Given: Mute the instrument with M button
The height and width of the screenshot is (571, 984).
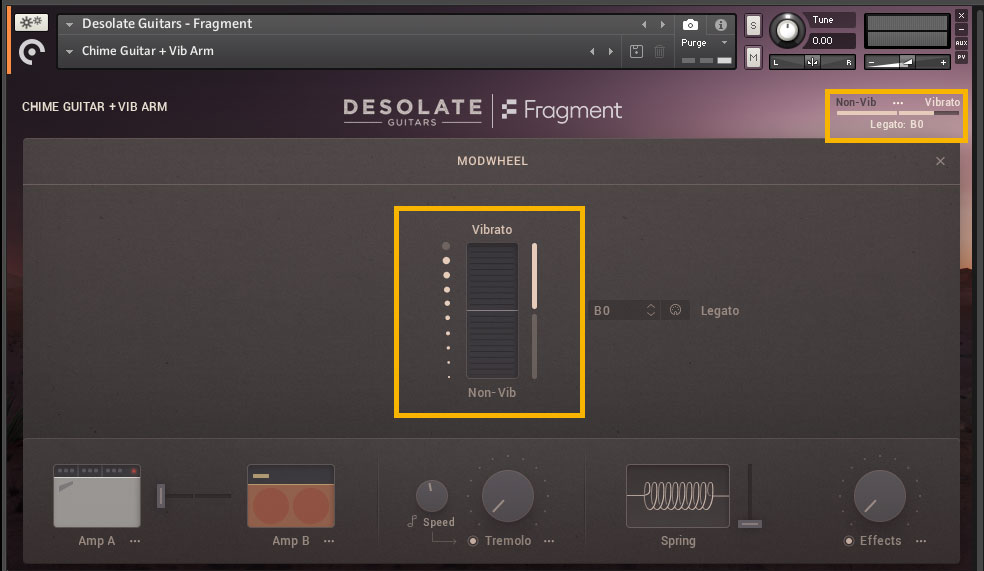Looking at the screenshot, I should pos(753,58).
